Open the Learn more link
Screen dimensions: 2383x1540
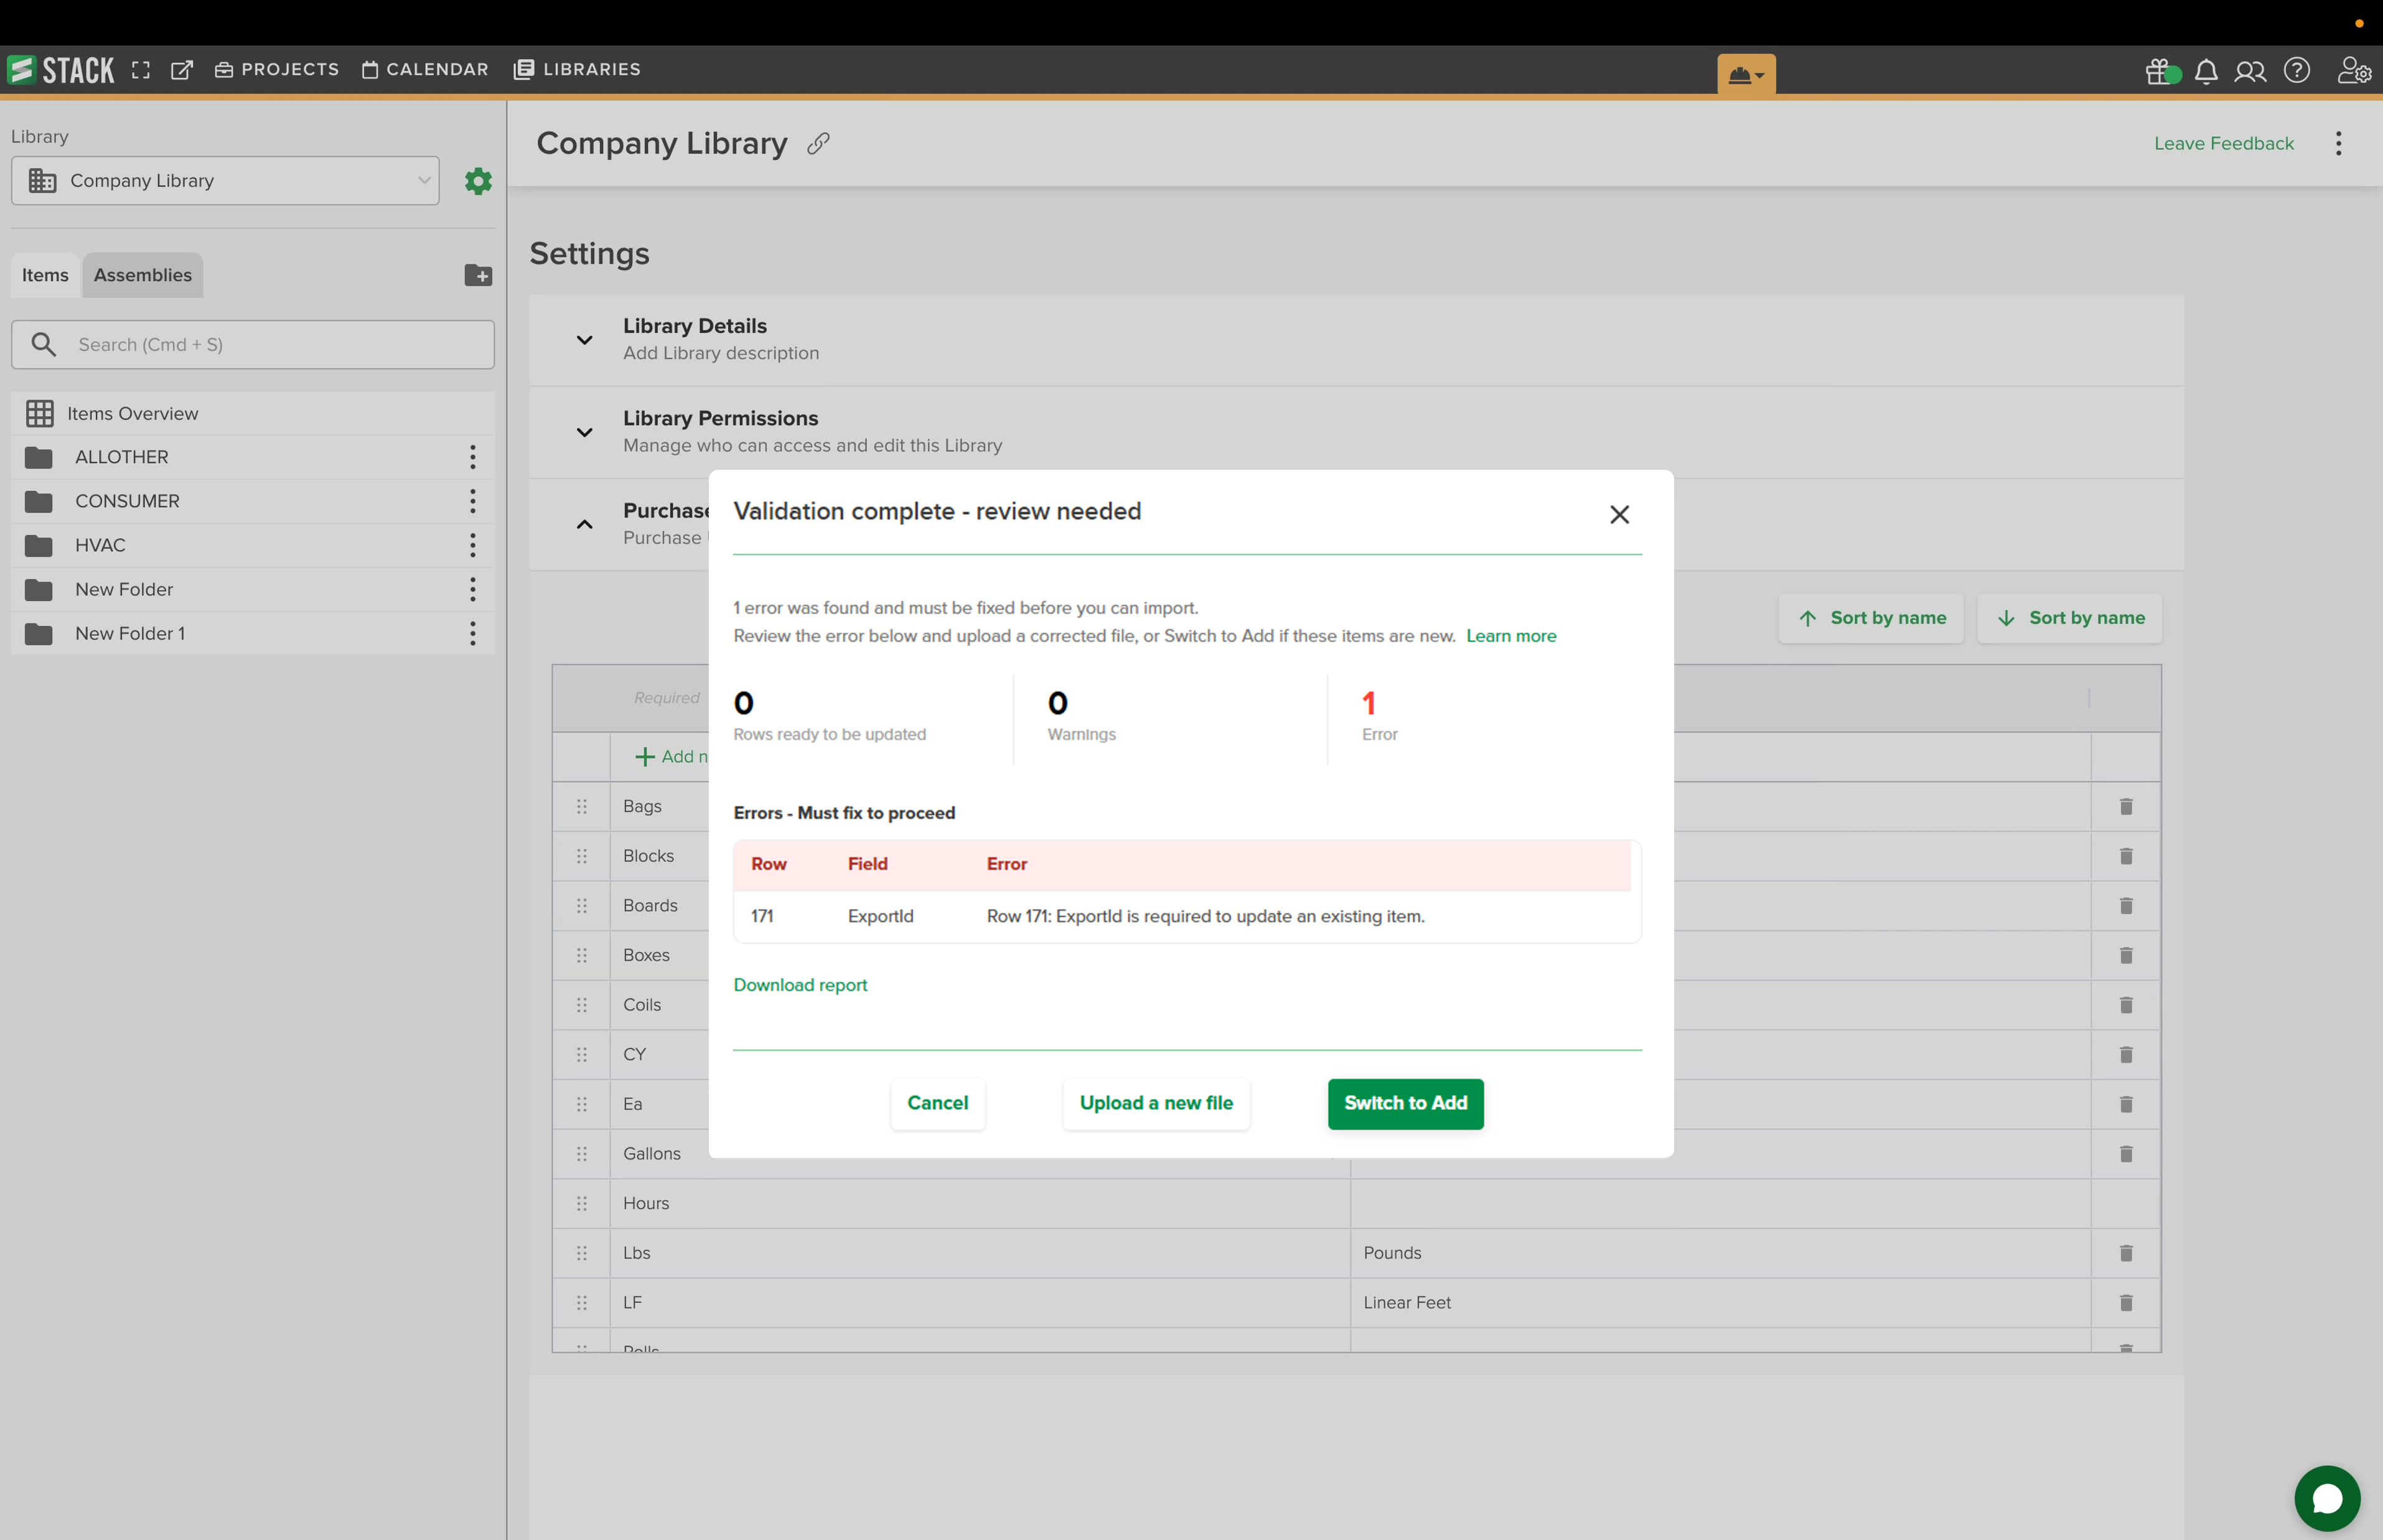point(1511,636)
